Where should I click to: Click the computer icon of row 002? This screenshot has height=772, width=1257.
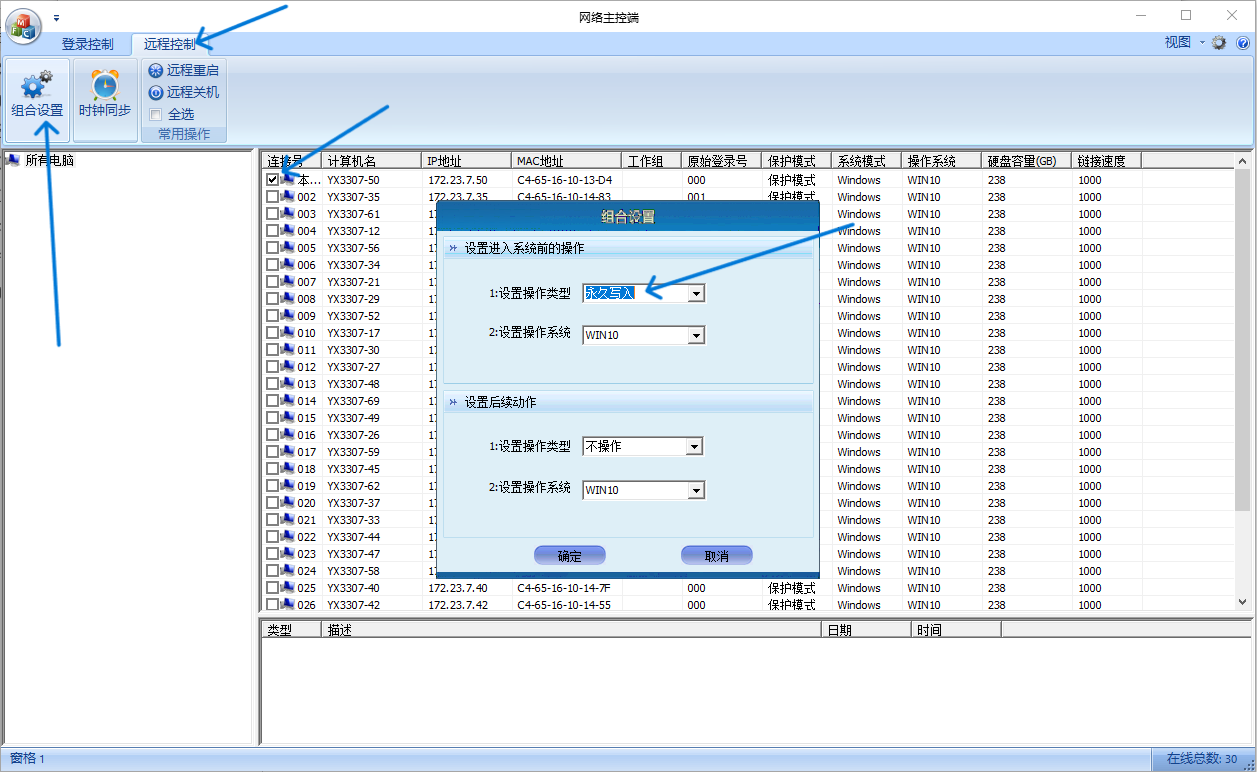coord(288,197)
